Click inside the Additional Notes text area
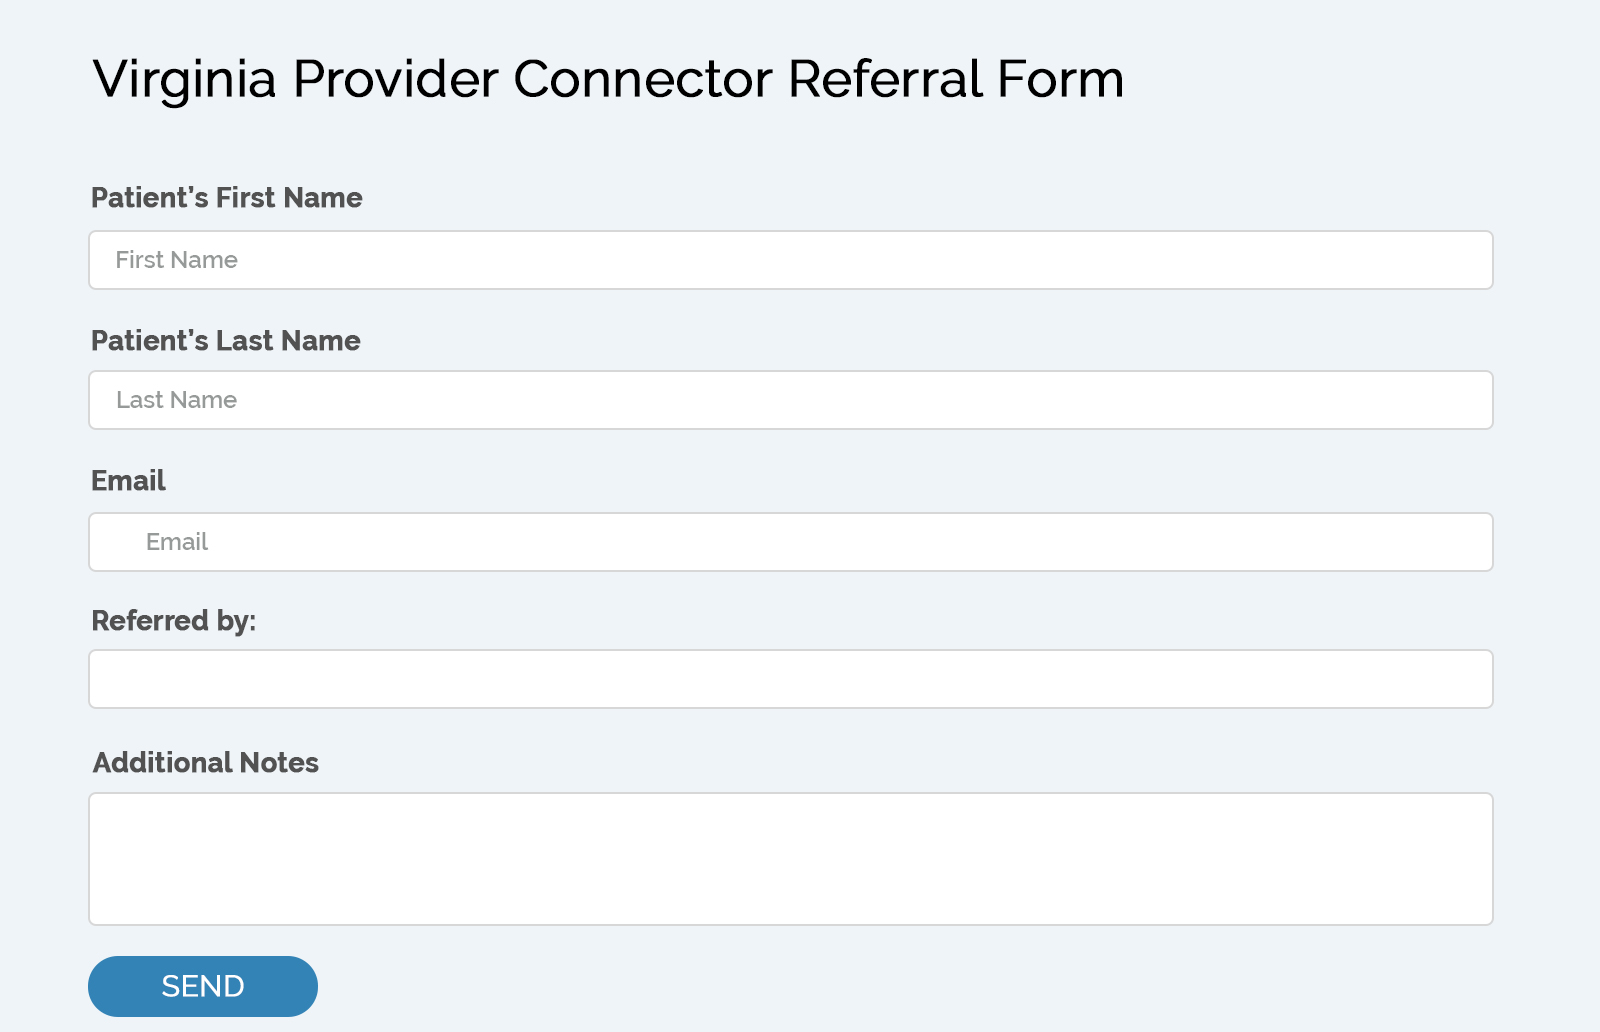 click(790, 859)
